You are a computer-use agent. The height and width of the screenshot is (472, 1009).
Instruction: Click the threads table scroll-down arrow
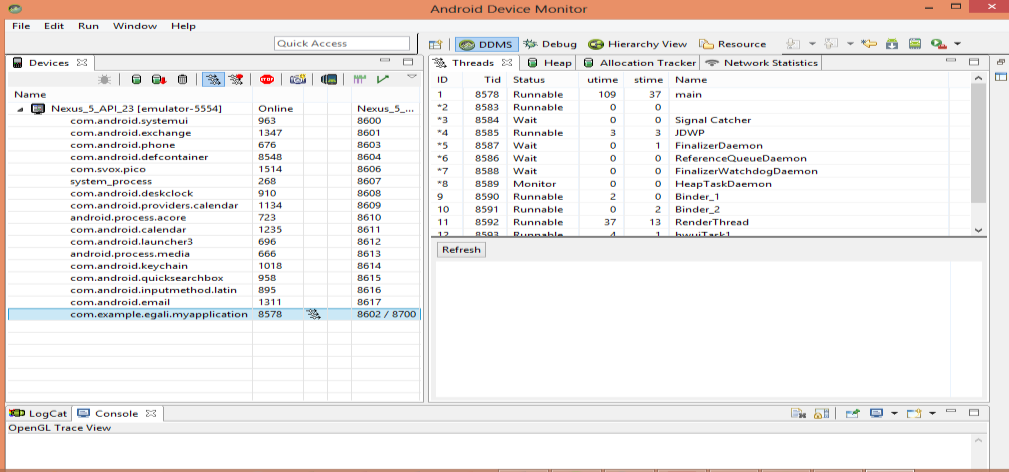978,230
